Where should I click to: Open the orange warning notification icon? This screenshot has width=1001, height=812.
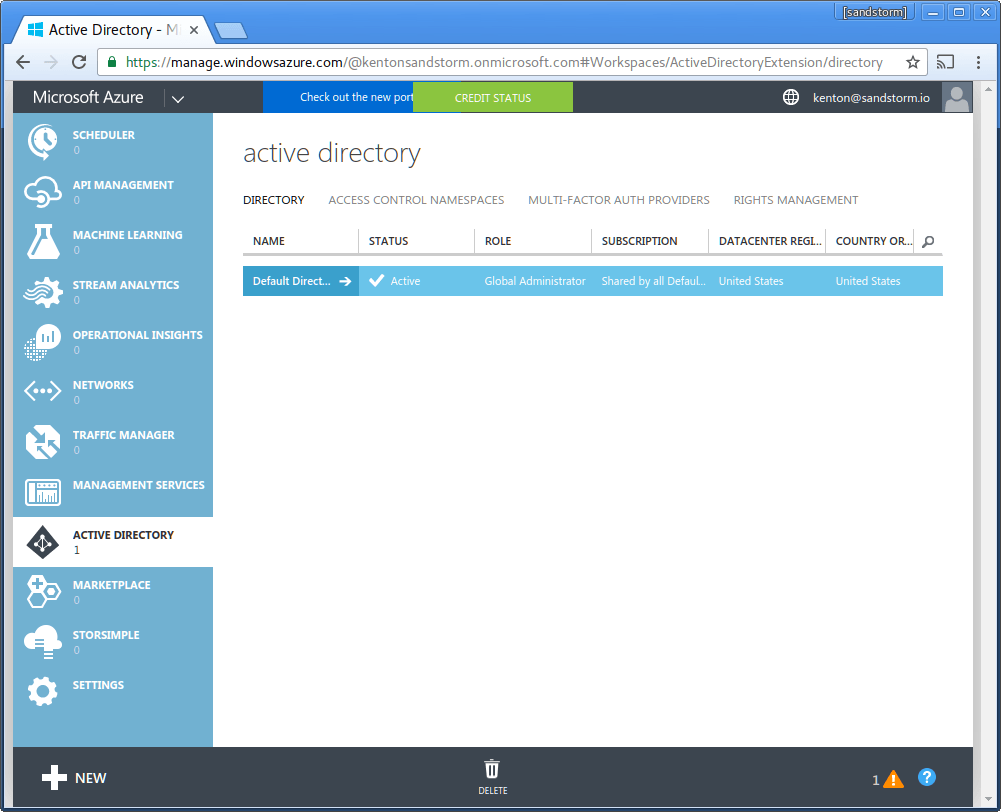pyautogui.click(x=893, y=779)
